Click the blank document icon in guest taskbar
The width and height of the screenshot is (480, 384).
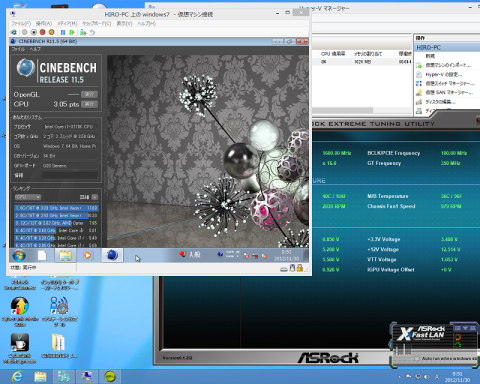click(x=42, y=256)
